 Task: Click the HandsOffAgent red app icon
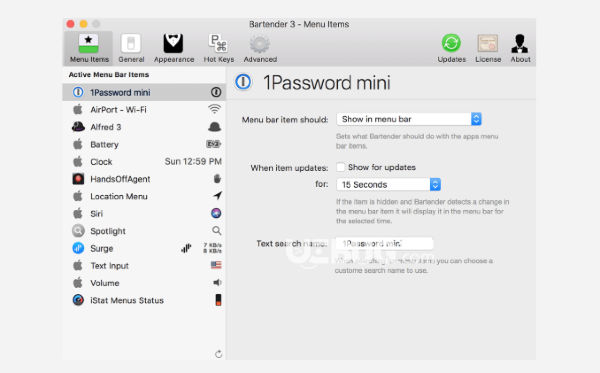78,179
